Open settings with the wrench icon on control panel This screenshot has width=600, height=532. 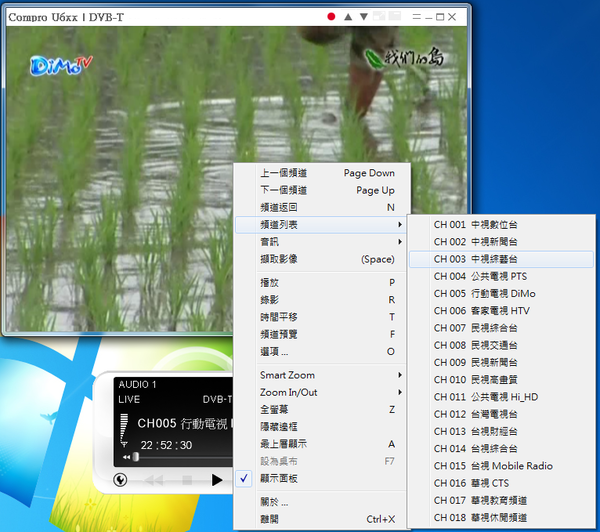coord(121,480)
